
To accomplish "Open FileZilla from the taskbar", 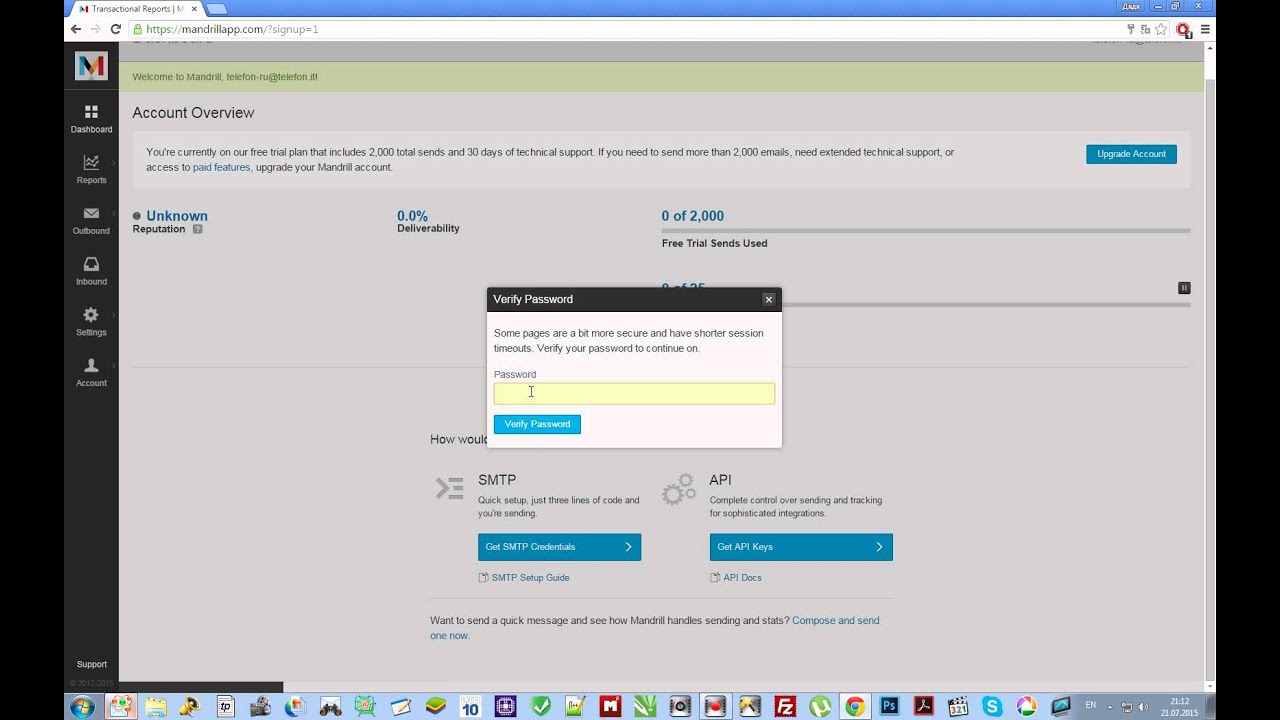I will 785,707.
